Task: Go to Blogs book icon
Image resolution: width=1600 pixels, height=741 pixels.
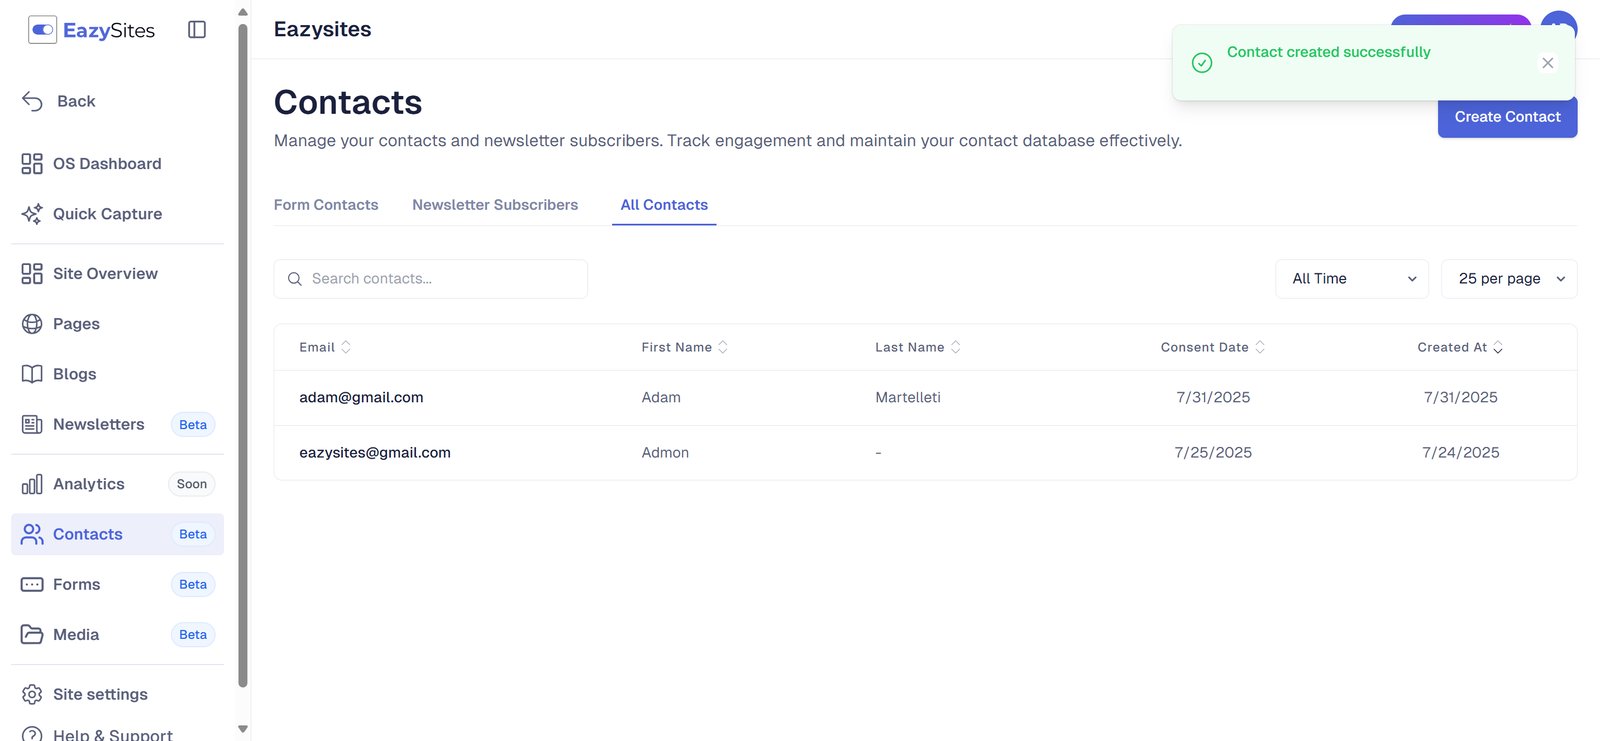Action: point(32,374)
